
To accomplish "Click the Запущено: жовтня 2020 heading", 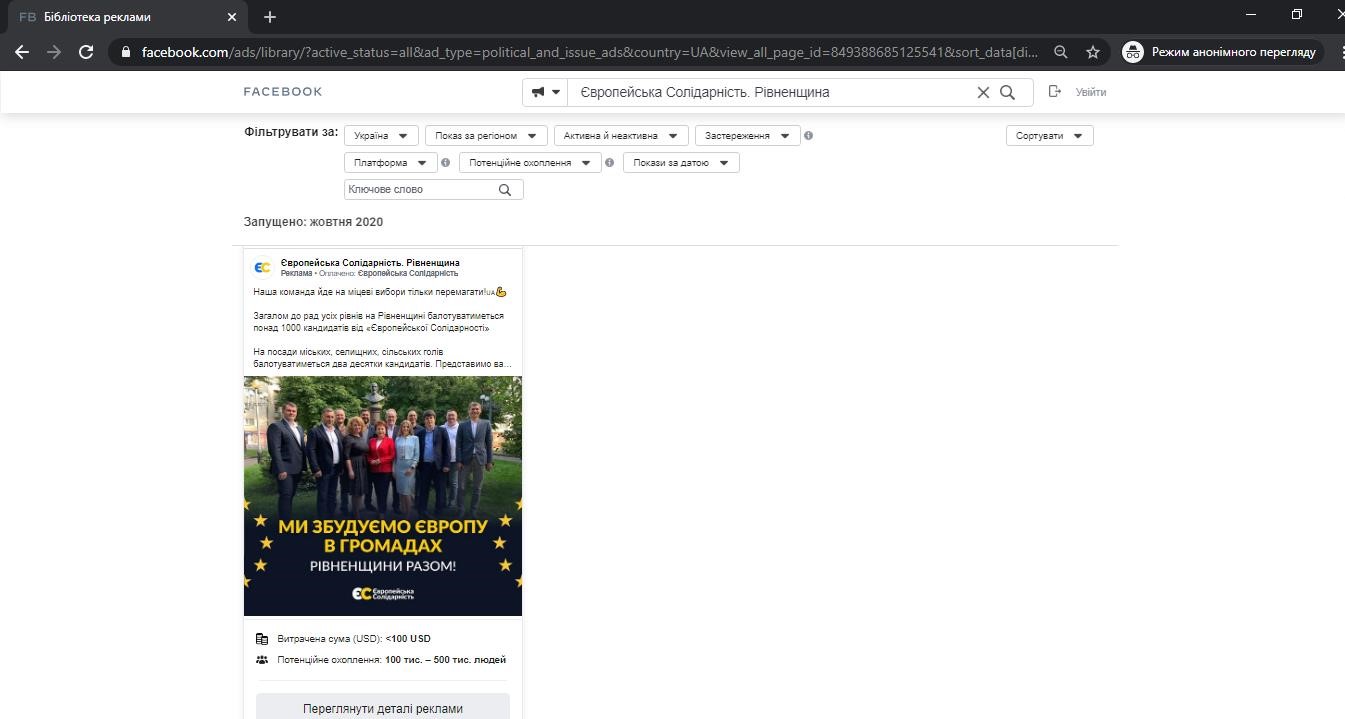I will (313, 222).
